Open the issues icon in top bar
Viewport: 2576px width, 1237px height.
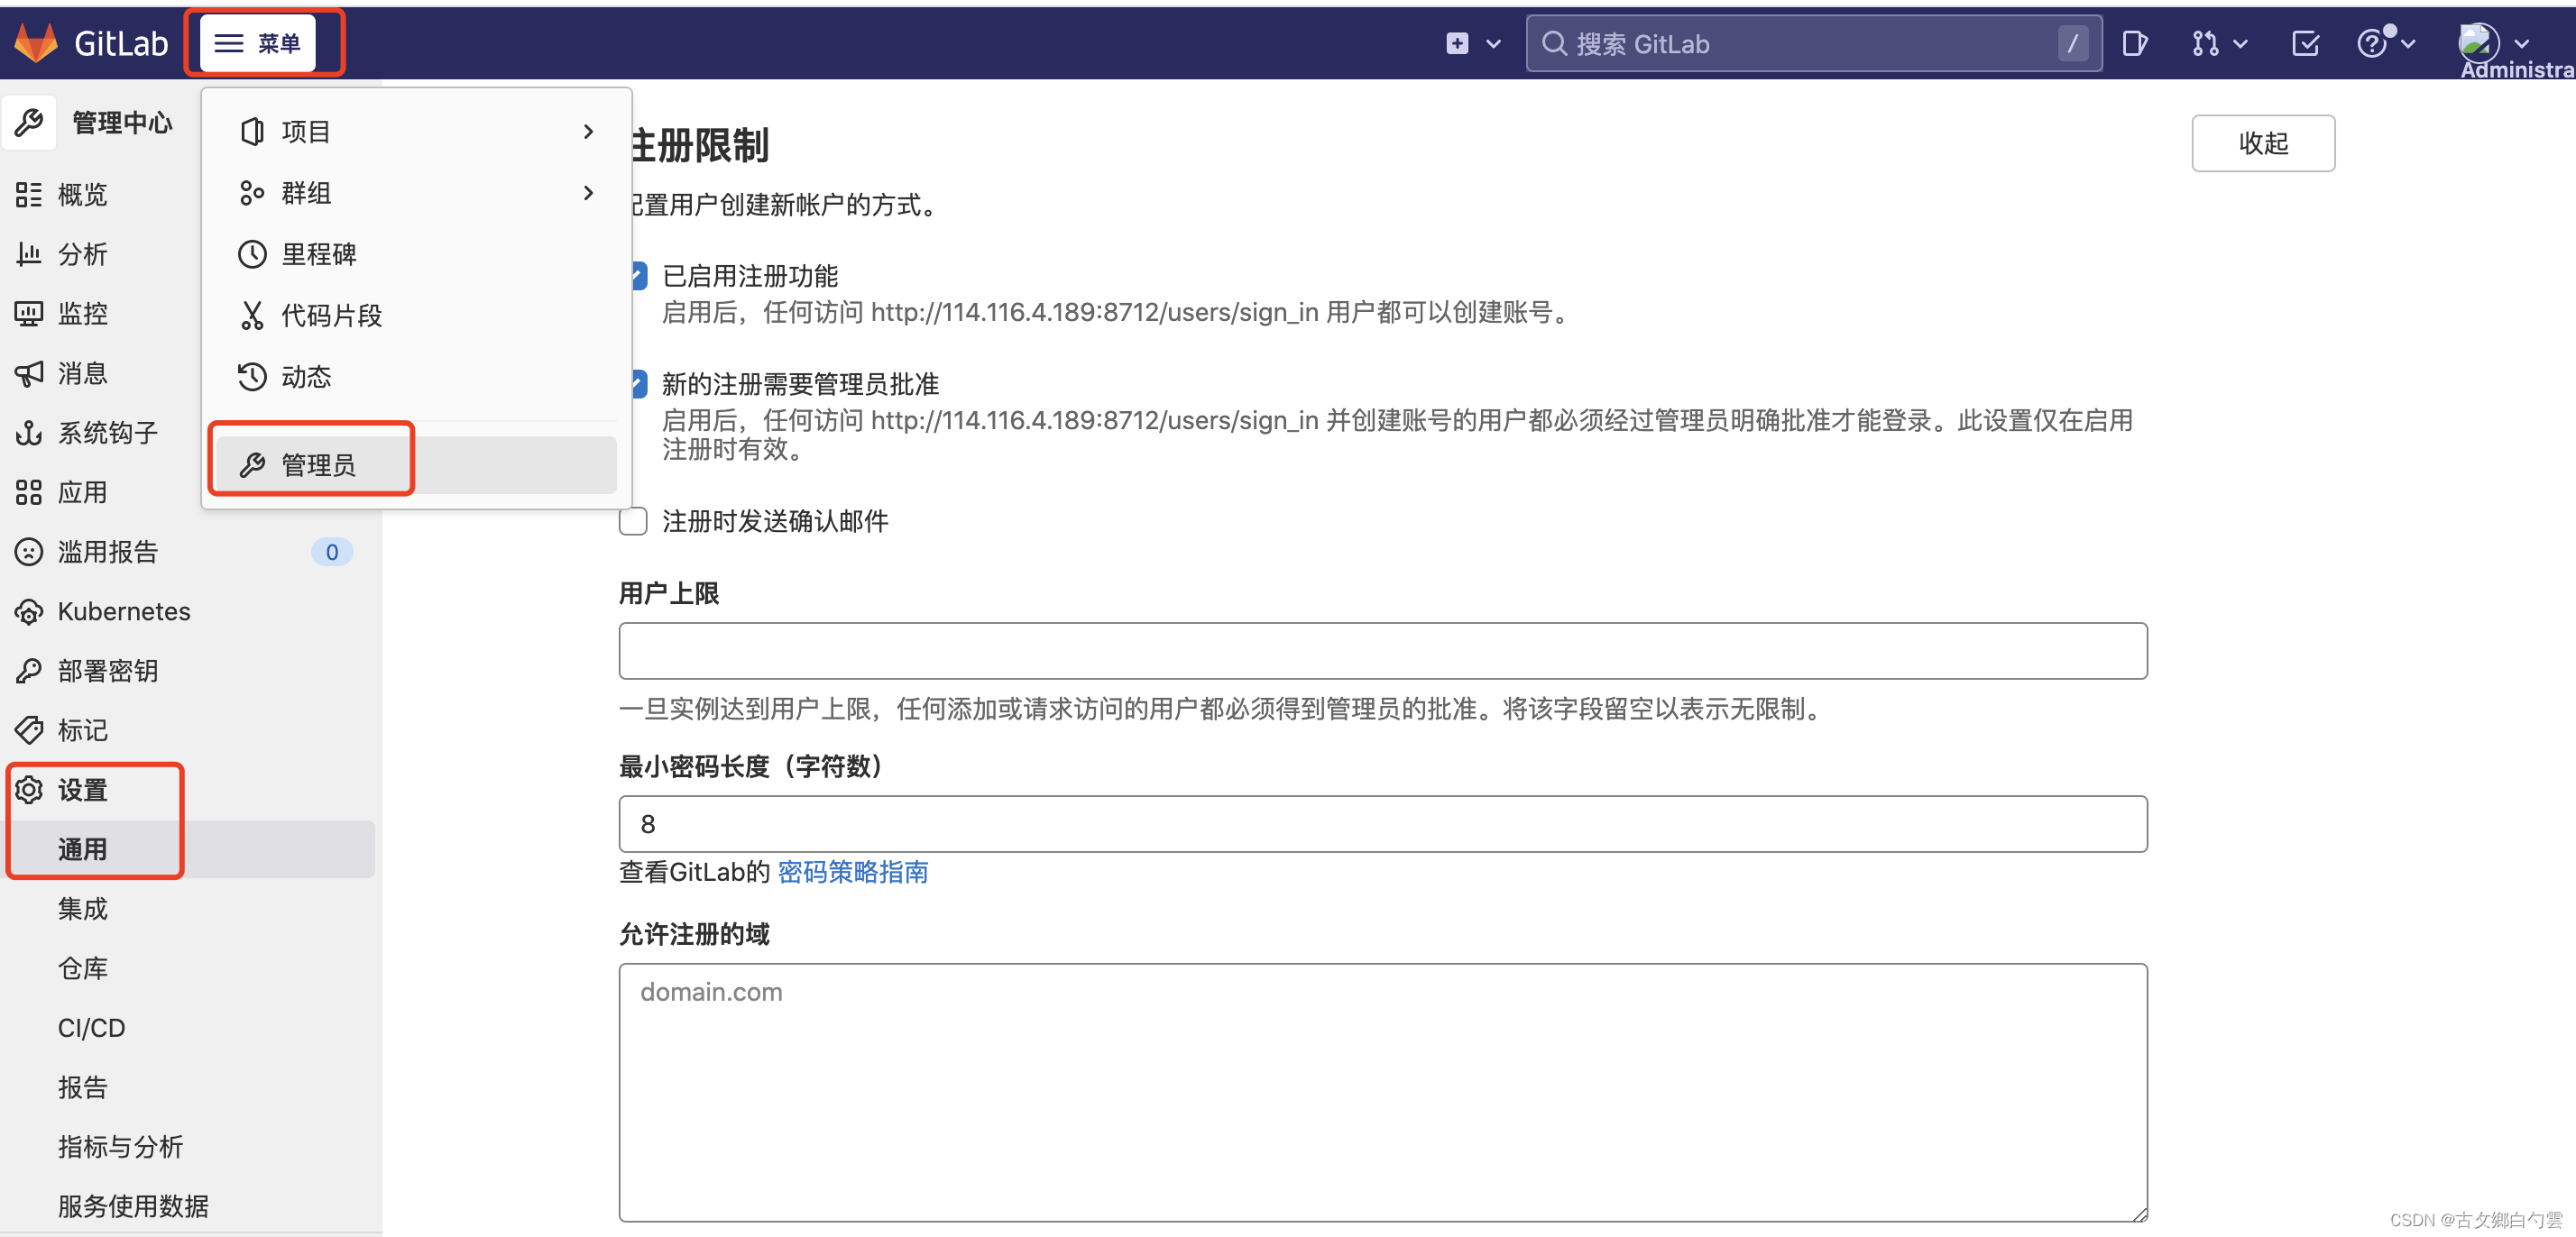(x=2134, y=44)
